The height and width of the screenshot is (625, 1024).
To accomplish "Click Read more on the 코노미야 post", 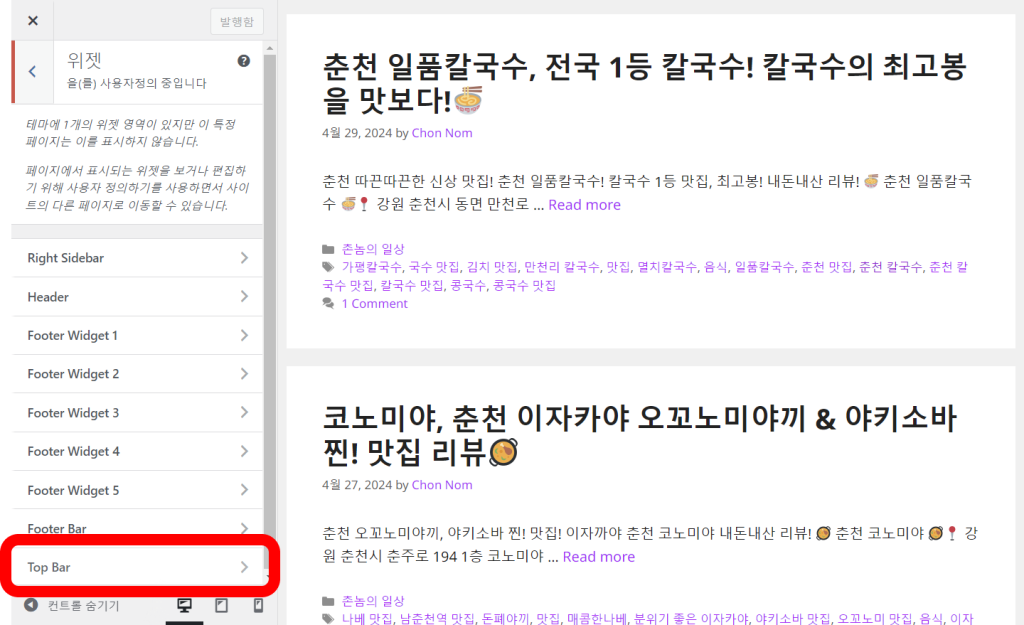I will [x=598, y=556].
